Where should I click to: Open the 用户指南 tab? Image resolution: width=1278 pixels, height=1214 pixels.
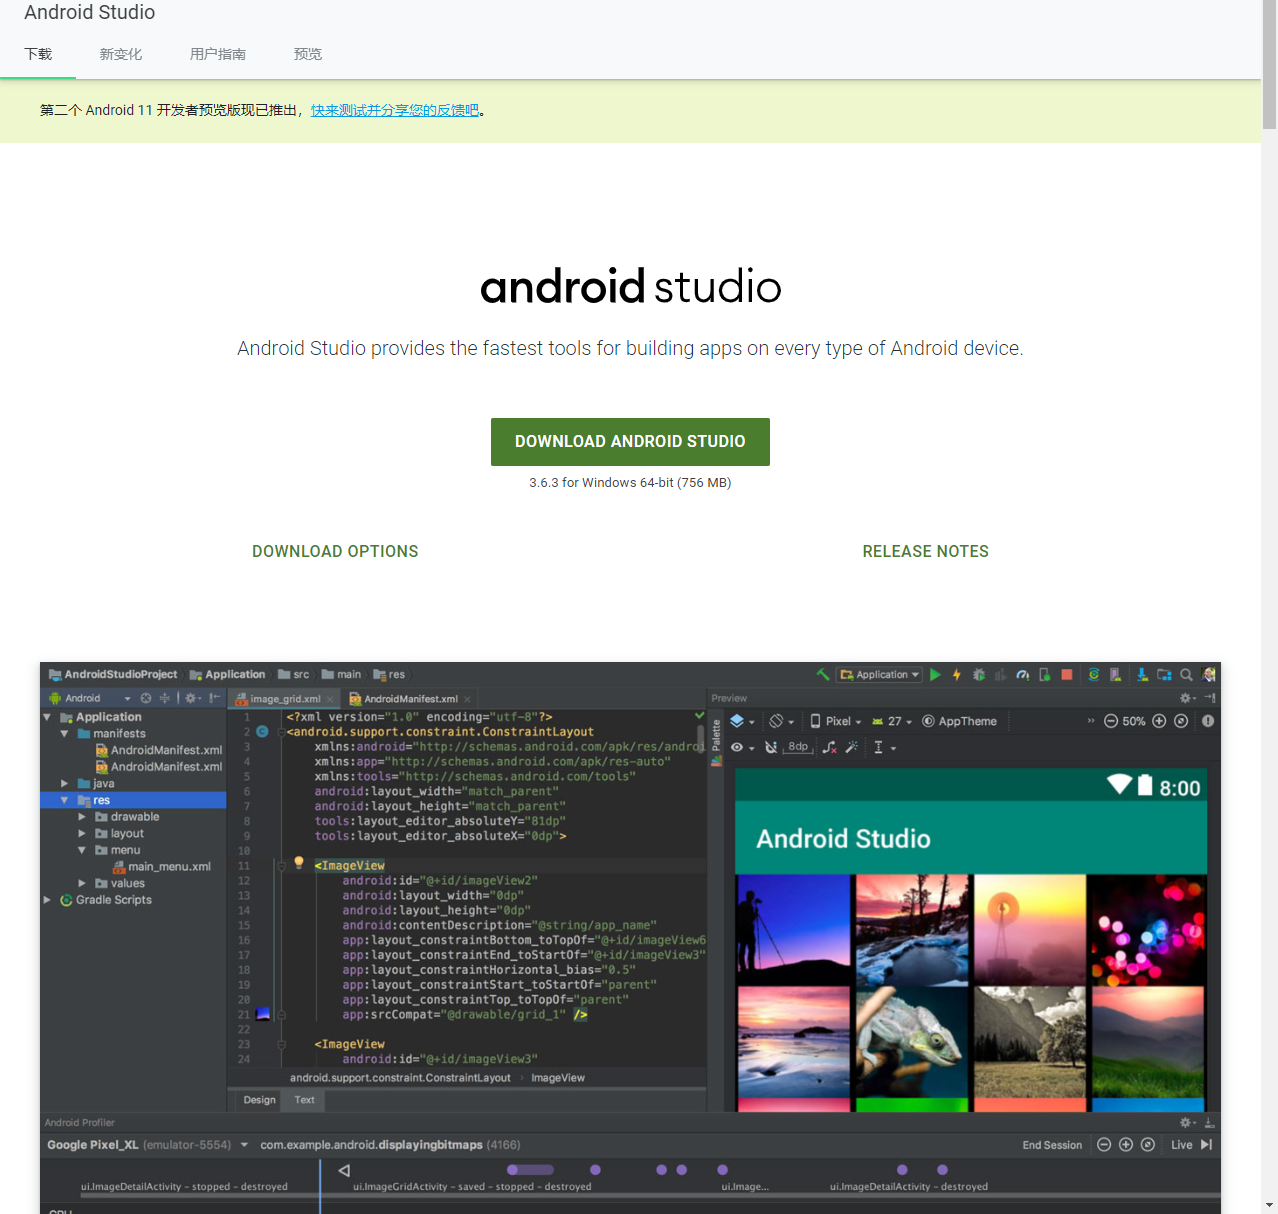tap(218, 54)
